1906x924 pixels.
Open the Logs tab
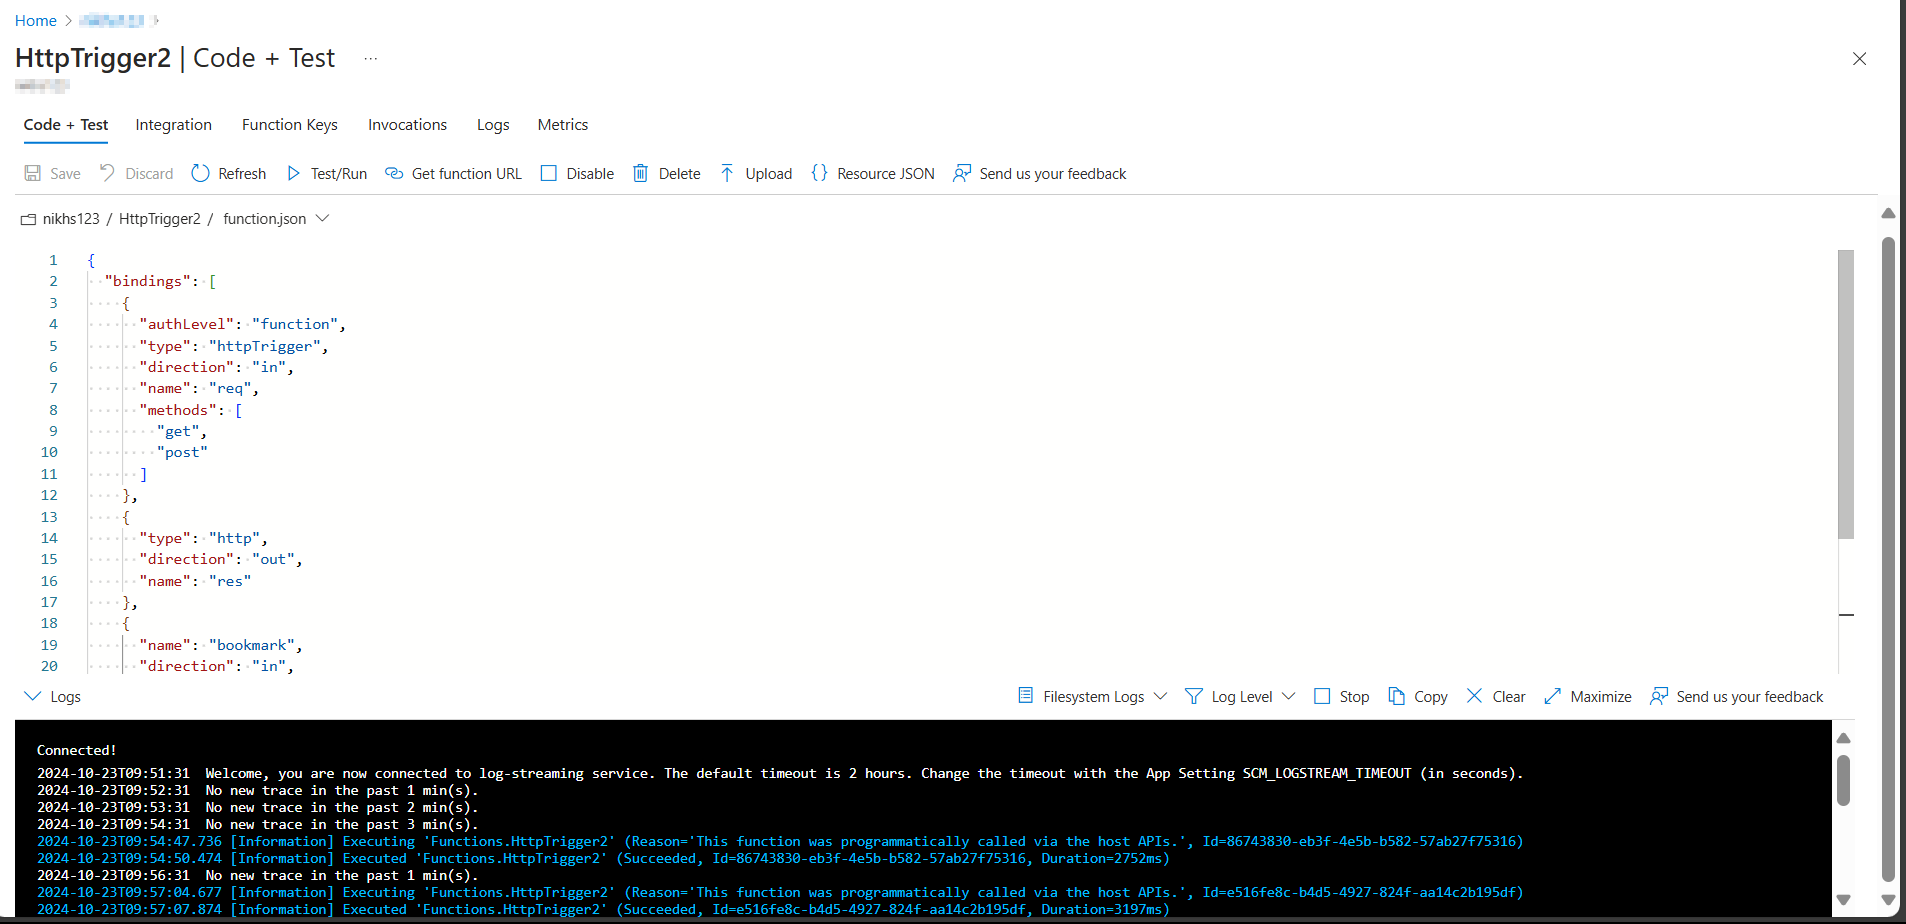click(x=493, y=125)
